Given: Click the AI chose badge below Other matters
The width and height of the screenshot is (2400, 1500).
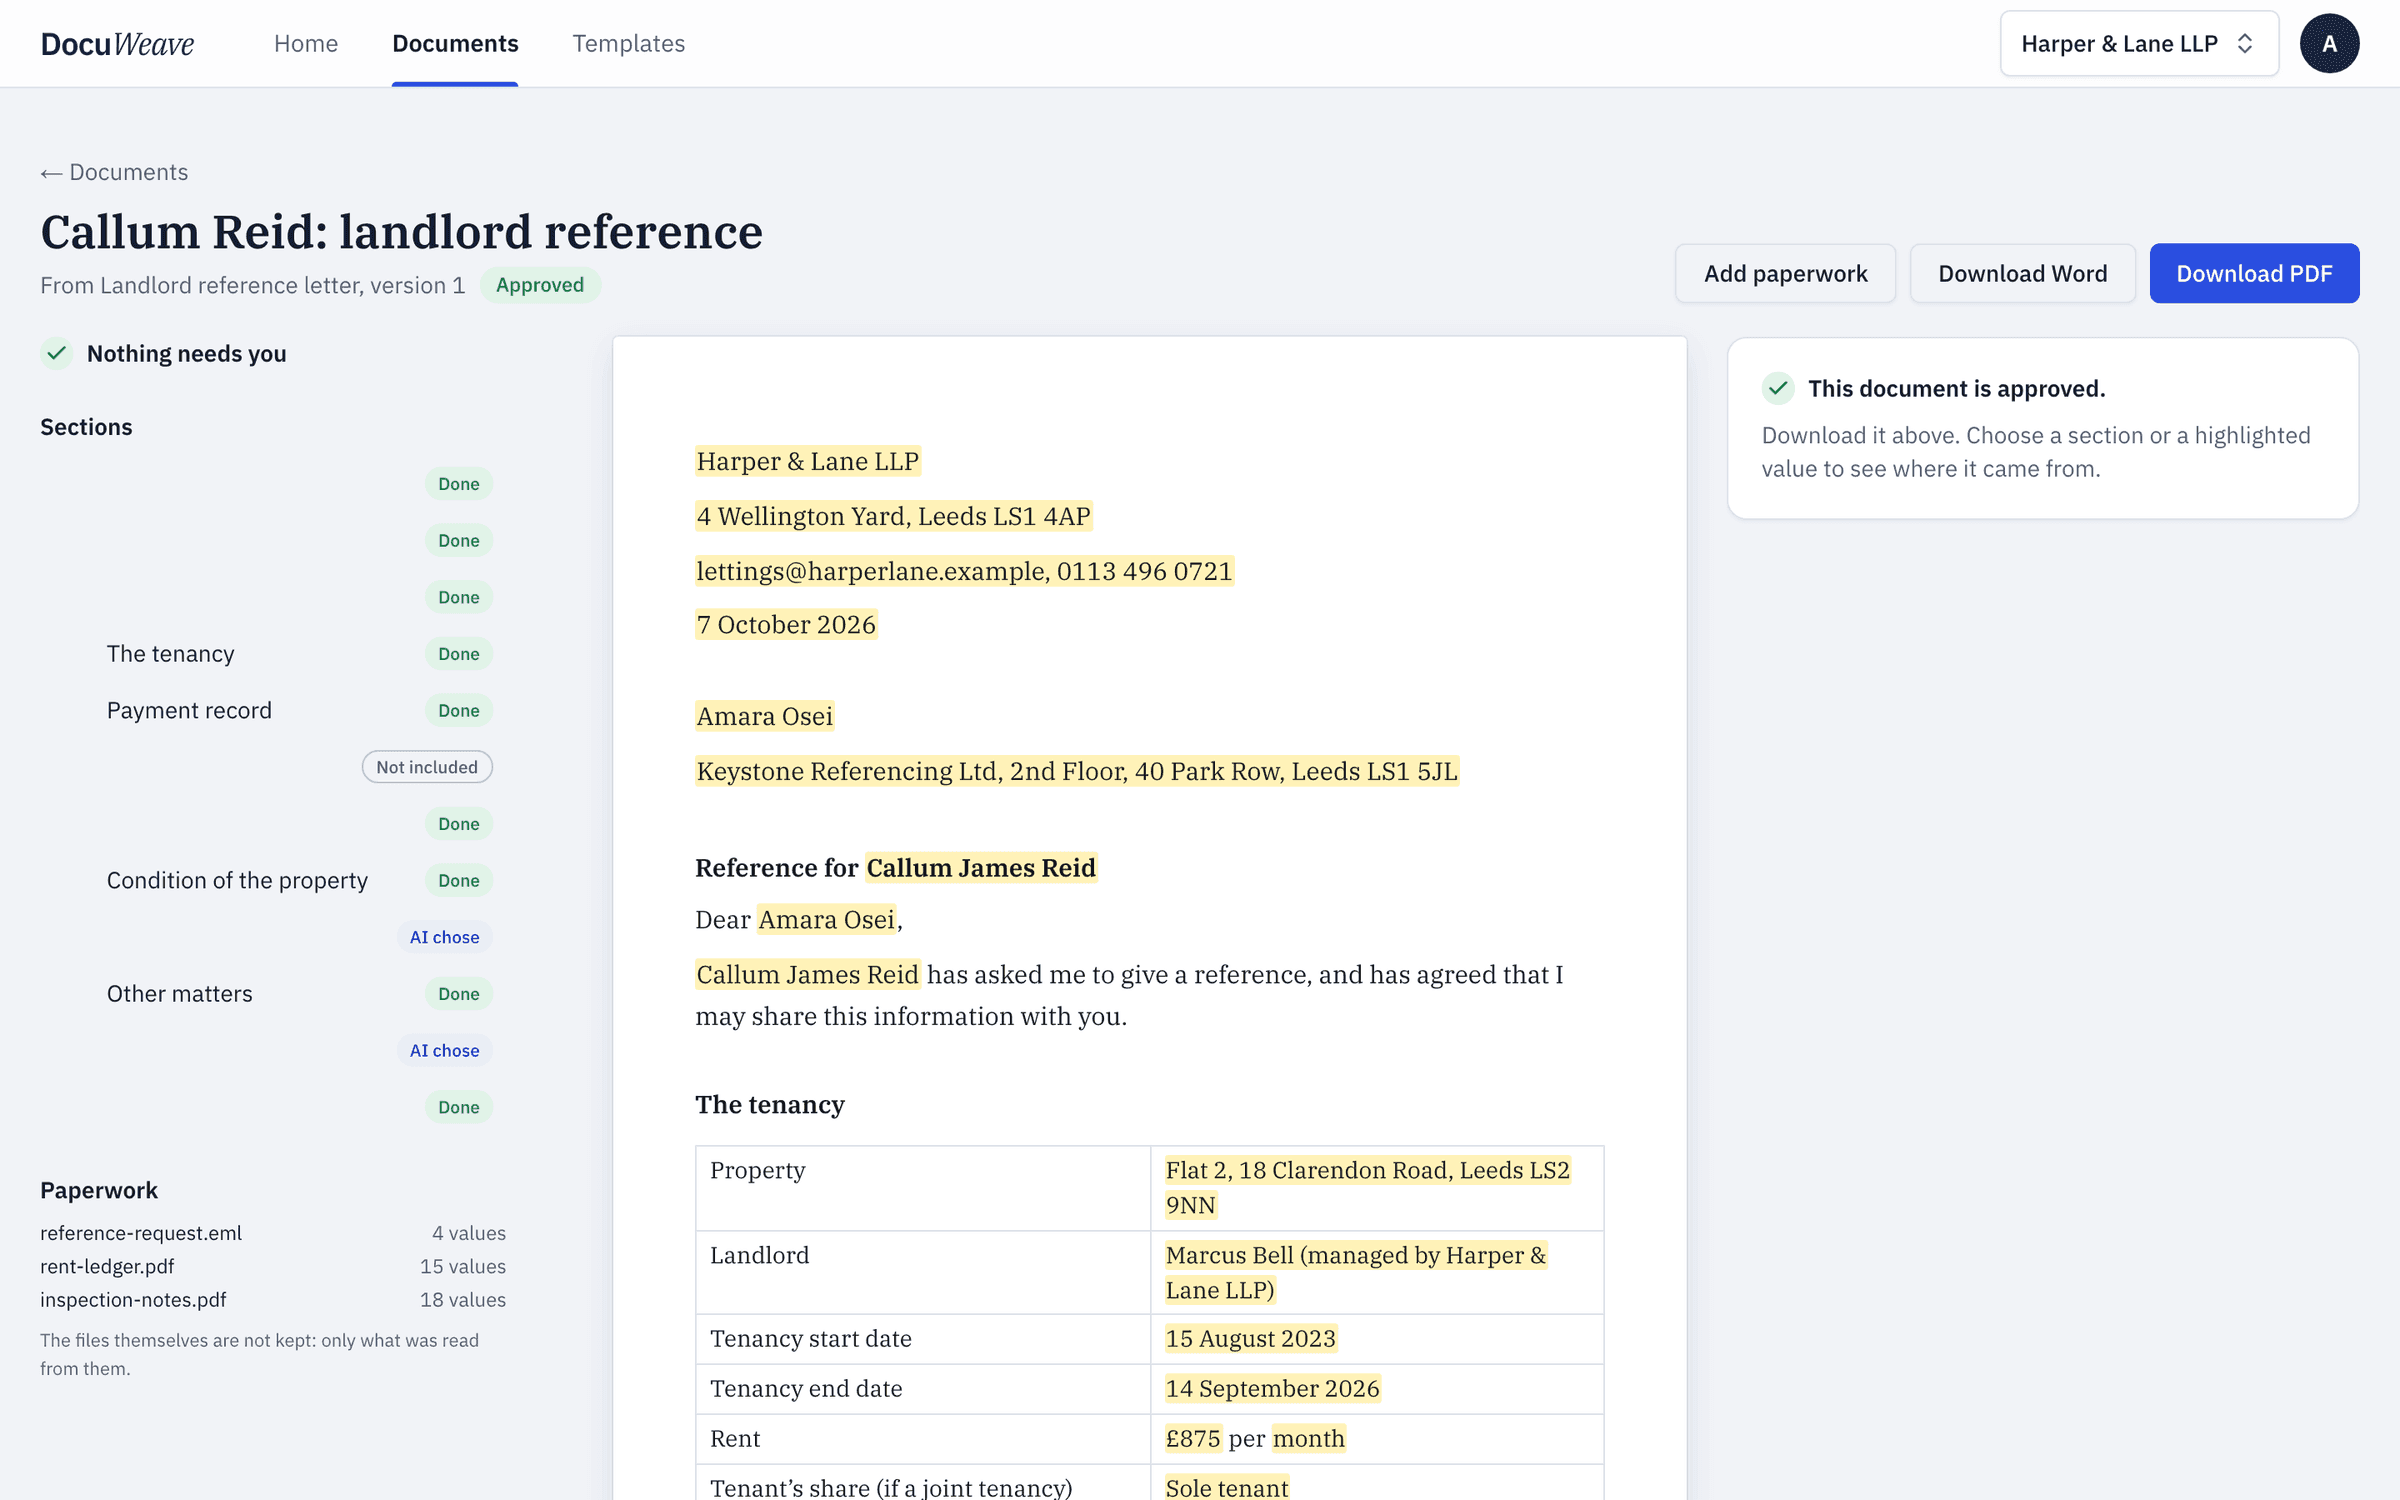Looking at the screenshot, I should [x=445, y=1050].
